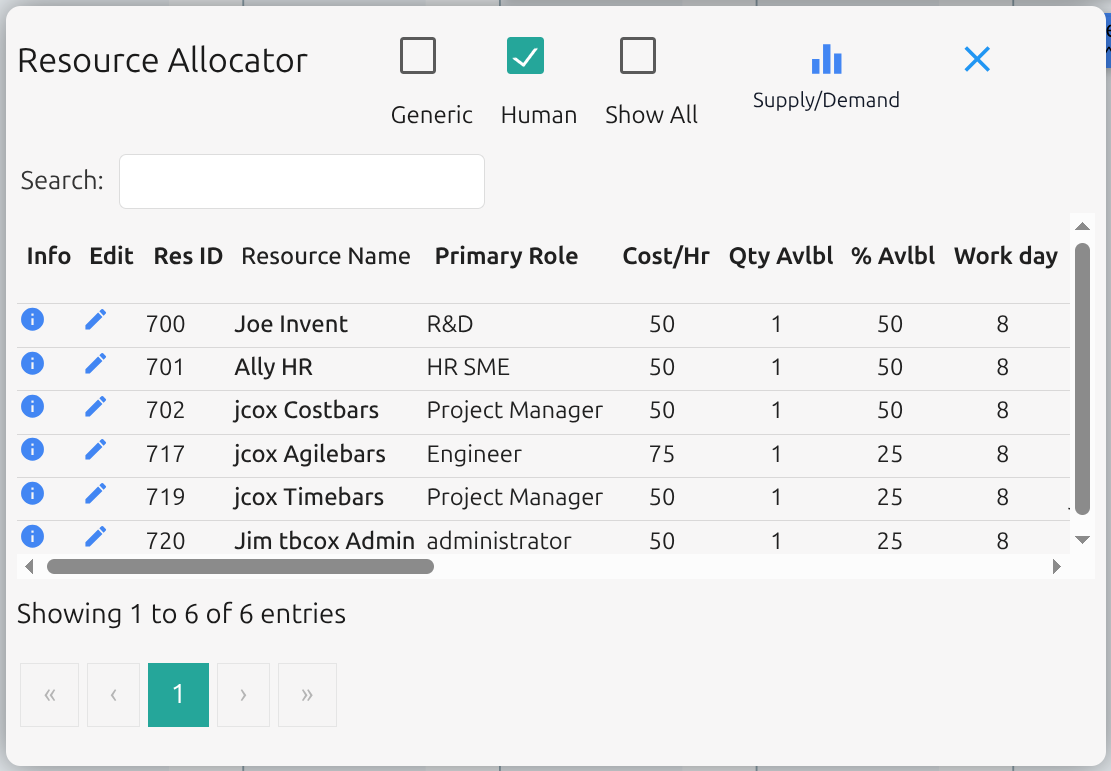Enable the Show All checkbox
This screenshot has height=771, width=1111.
pyautogui.click(x=638, y=56)
